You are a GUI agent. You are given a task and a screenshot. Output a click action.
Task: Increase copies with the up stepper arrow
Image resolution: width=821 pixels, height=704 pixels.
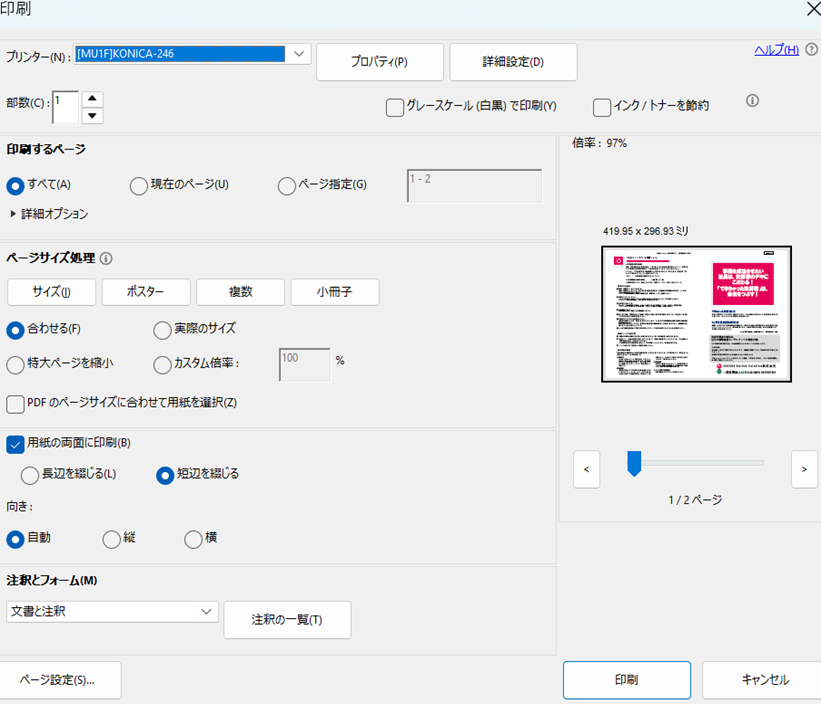point(92,98)
